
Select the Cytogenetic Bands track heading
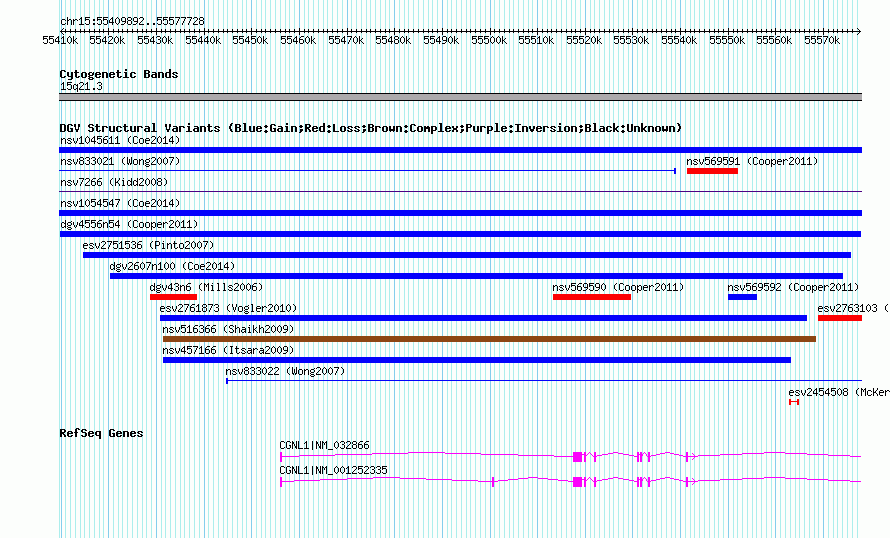[x=119, y=74]
